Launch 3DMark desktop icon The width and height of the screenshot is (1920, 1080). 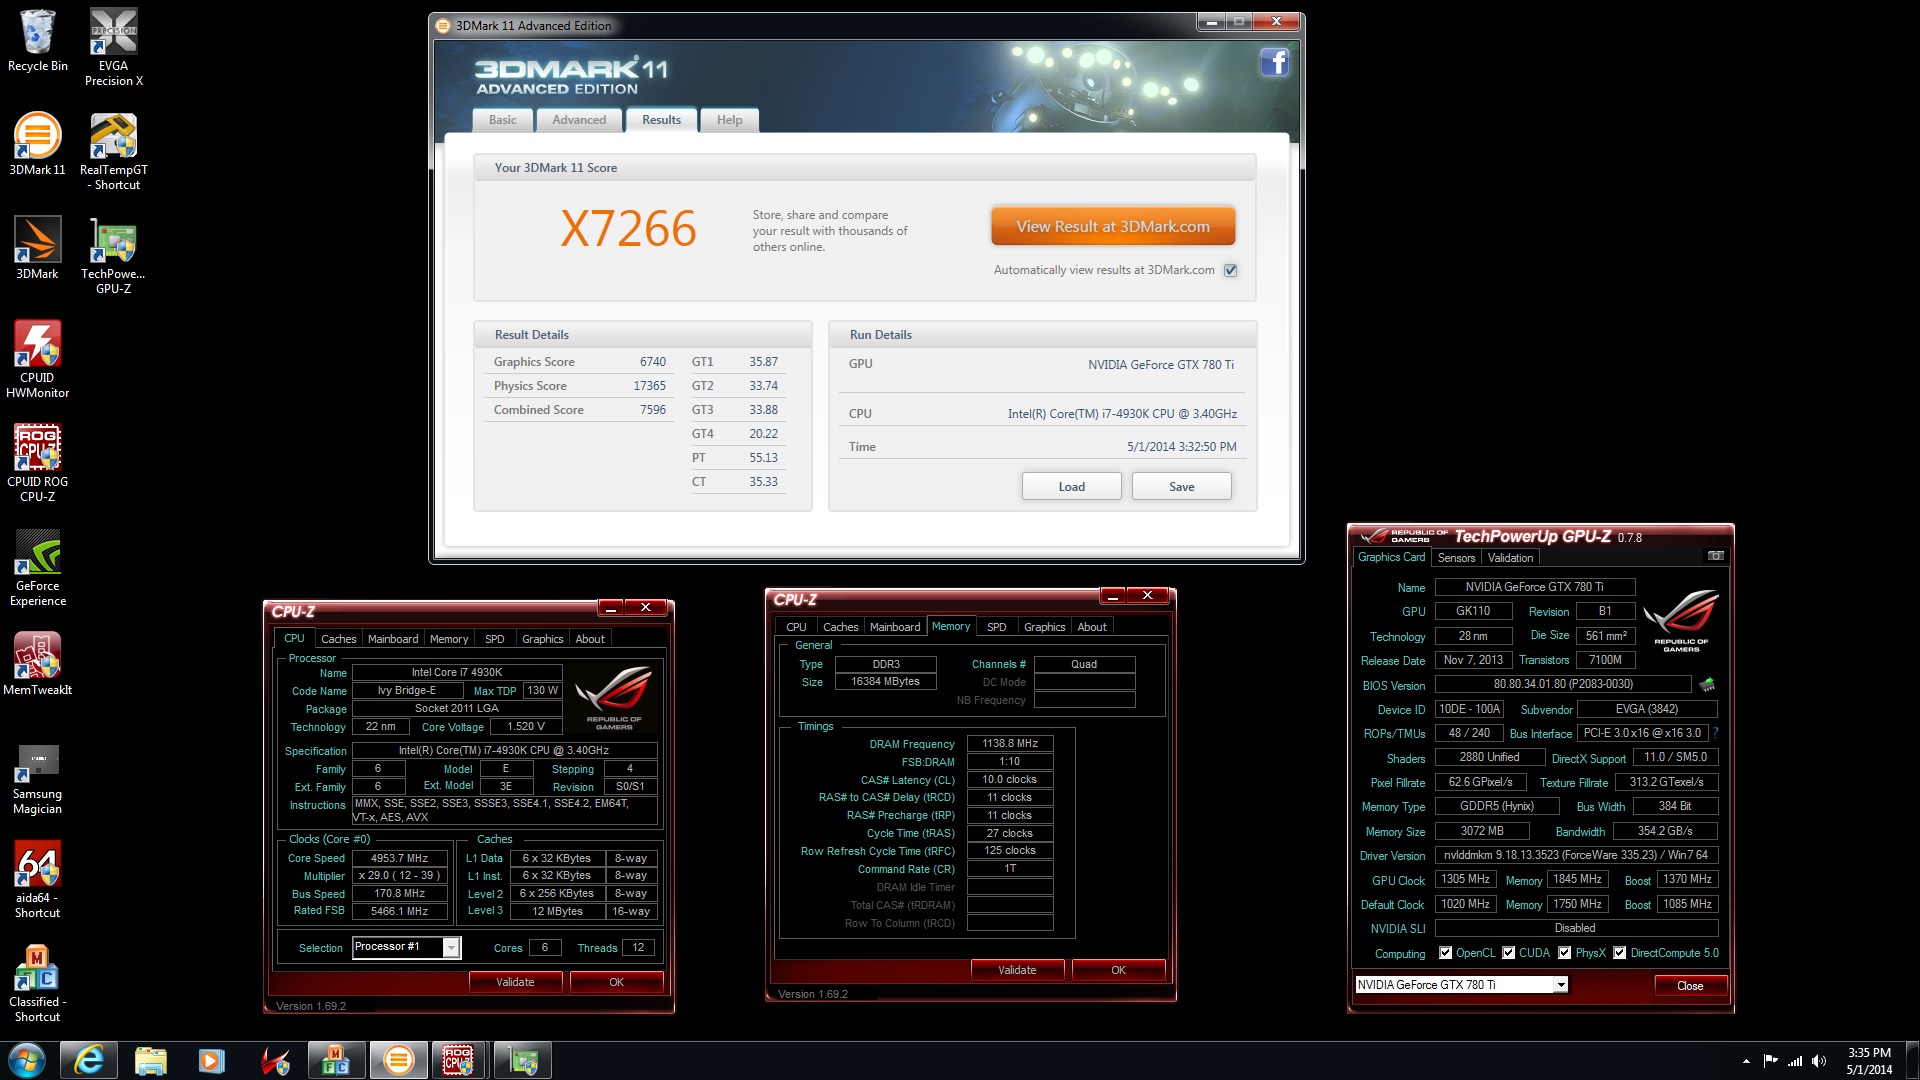tap(37, 248)
